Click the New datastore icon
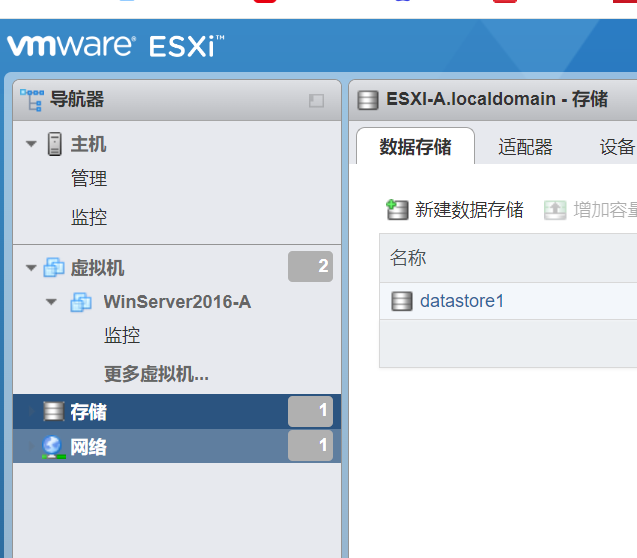Image resolution: width=637 pixels, height=558 pixels. (397, 210)
